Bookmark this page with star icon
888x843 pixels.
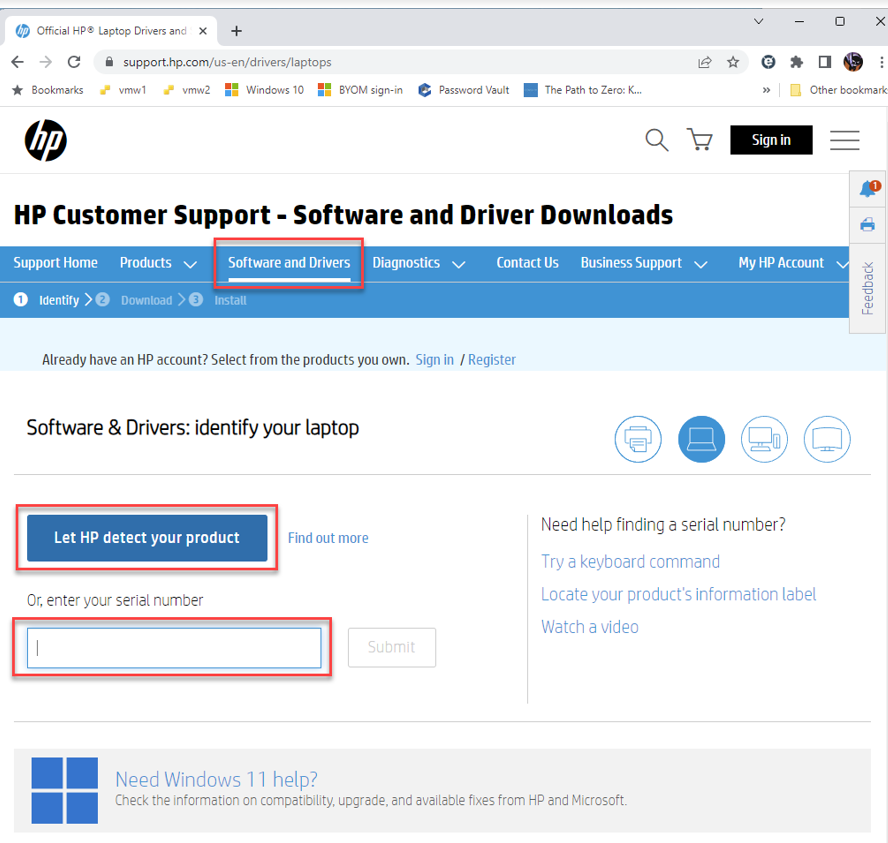tap(733, 62)
